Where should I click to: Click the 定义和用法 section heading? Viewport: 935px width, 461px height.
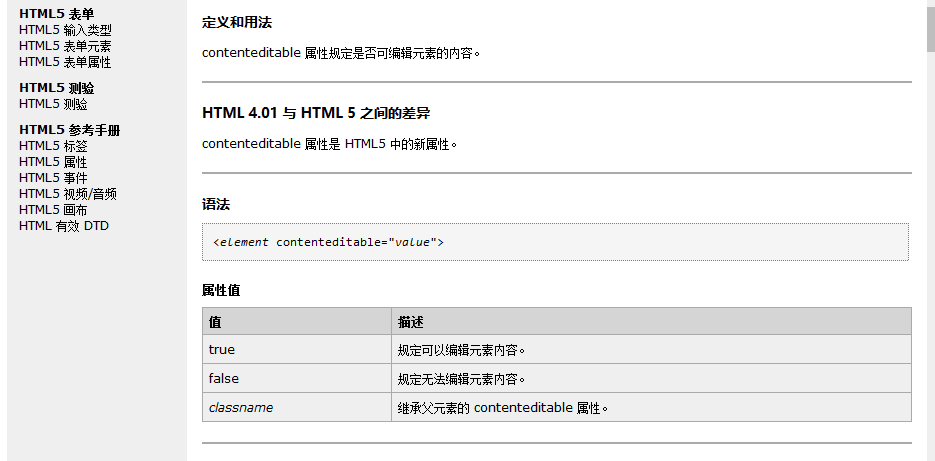pyautogui.click(x=237, y=22)
